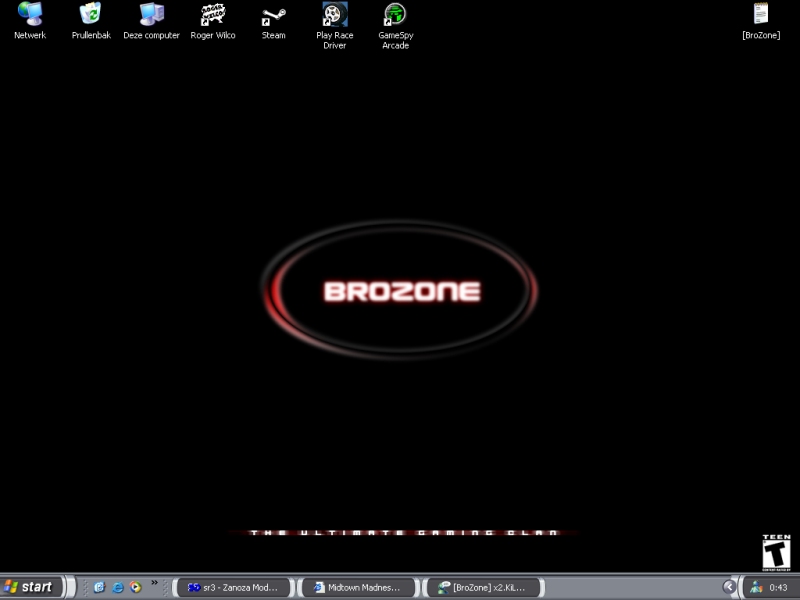Click the Start button
The height and width of the screenshot is (600, 800).
pyautogui.click(x=31, y=587)
